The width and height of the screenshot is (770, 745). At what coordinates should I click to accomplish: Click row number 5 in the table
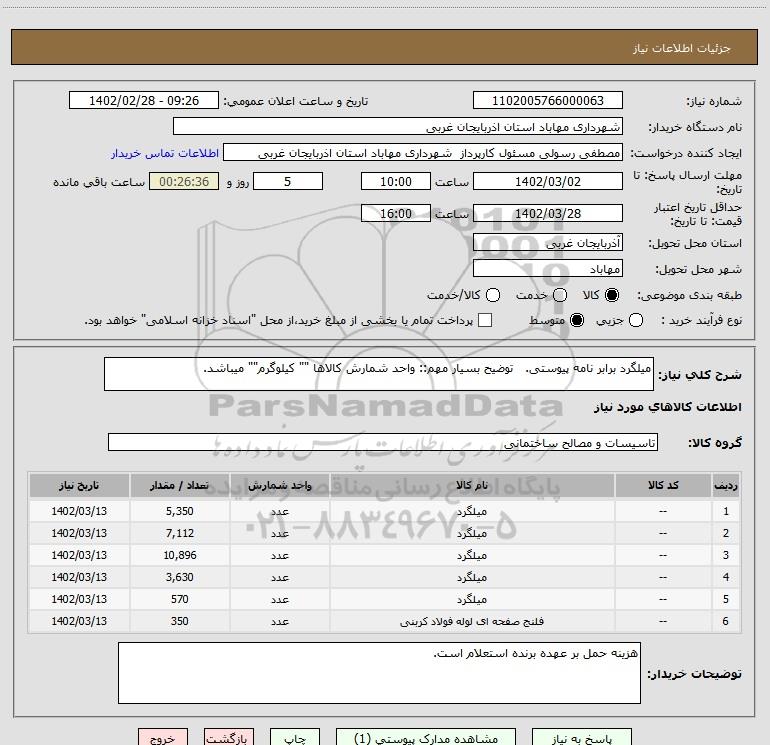(x=726, y=599)
